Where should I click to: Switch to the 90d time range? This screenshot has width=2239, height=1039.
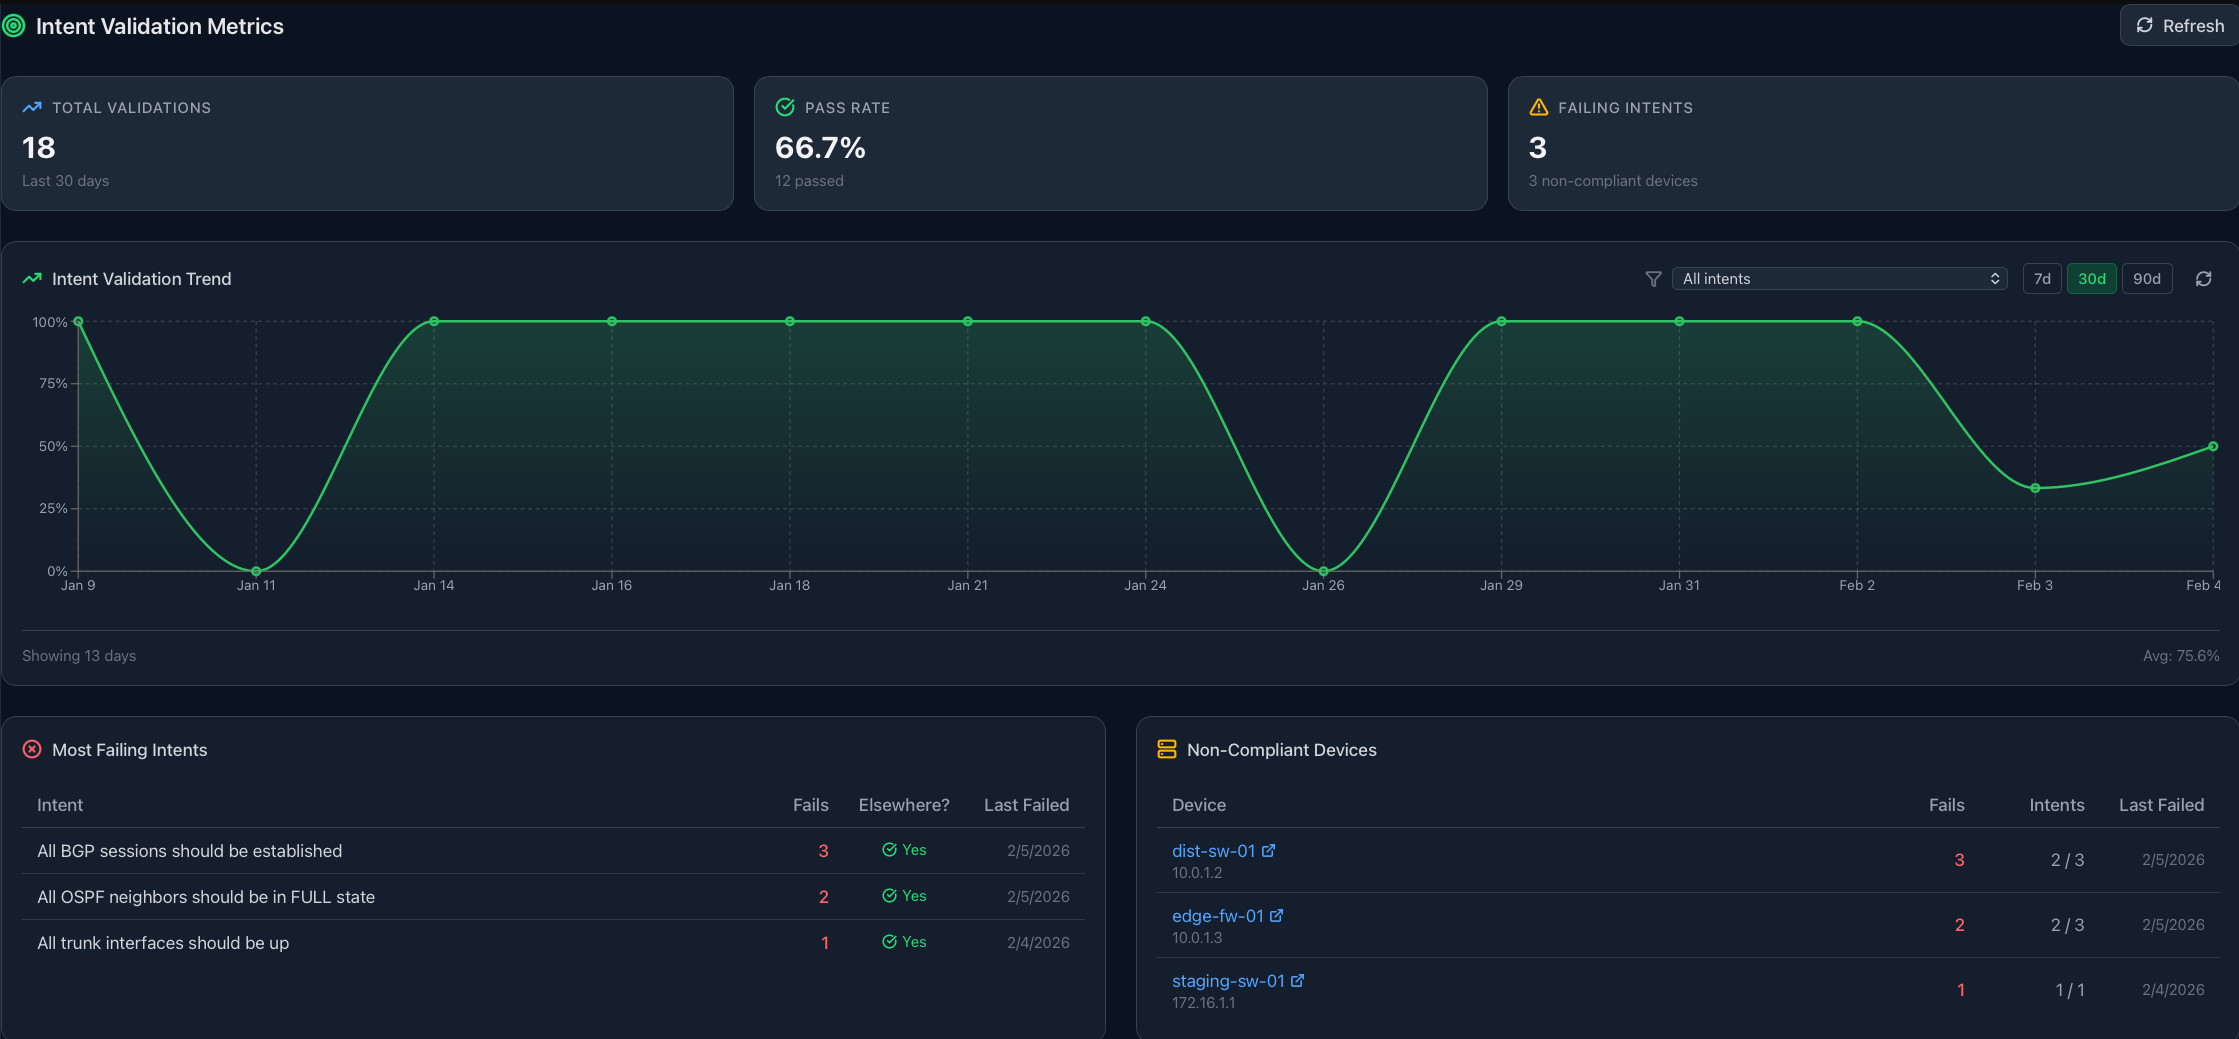[2147, 278]
